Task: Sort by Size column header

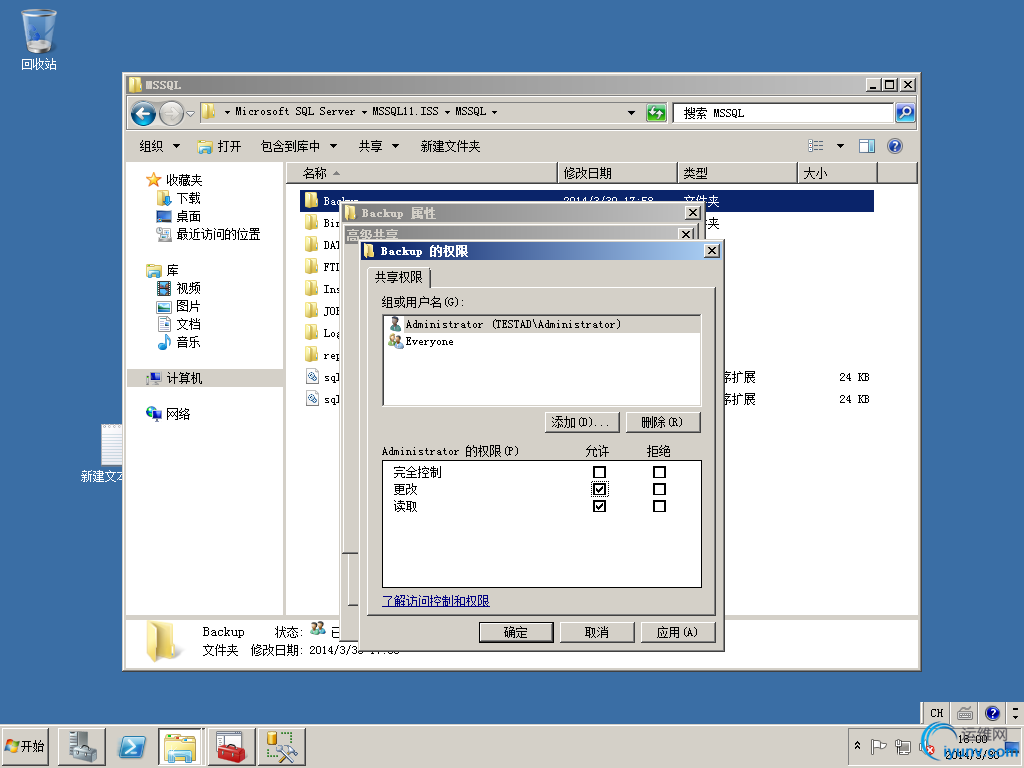Action: click(x=838, y=173)
